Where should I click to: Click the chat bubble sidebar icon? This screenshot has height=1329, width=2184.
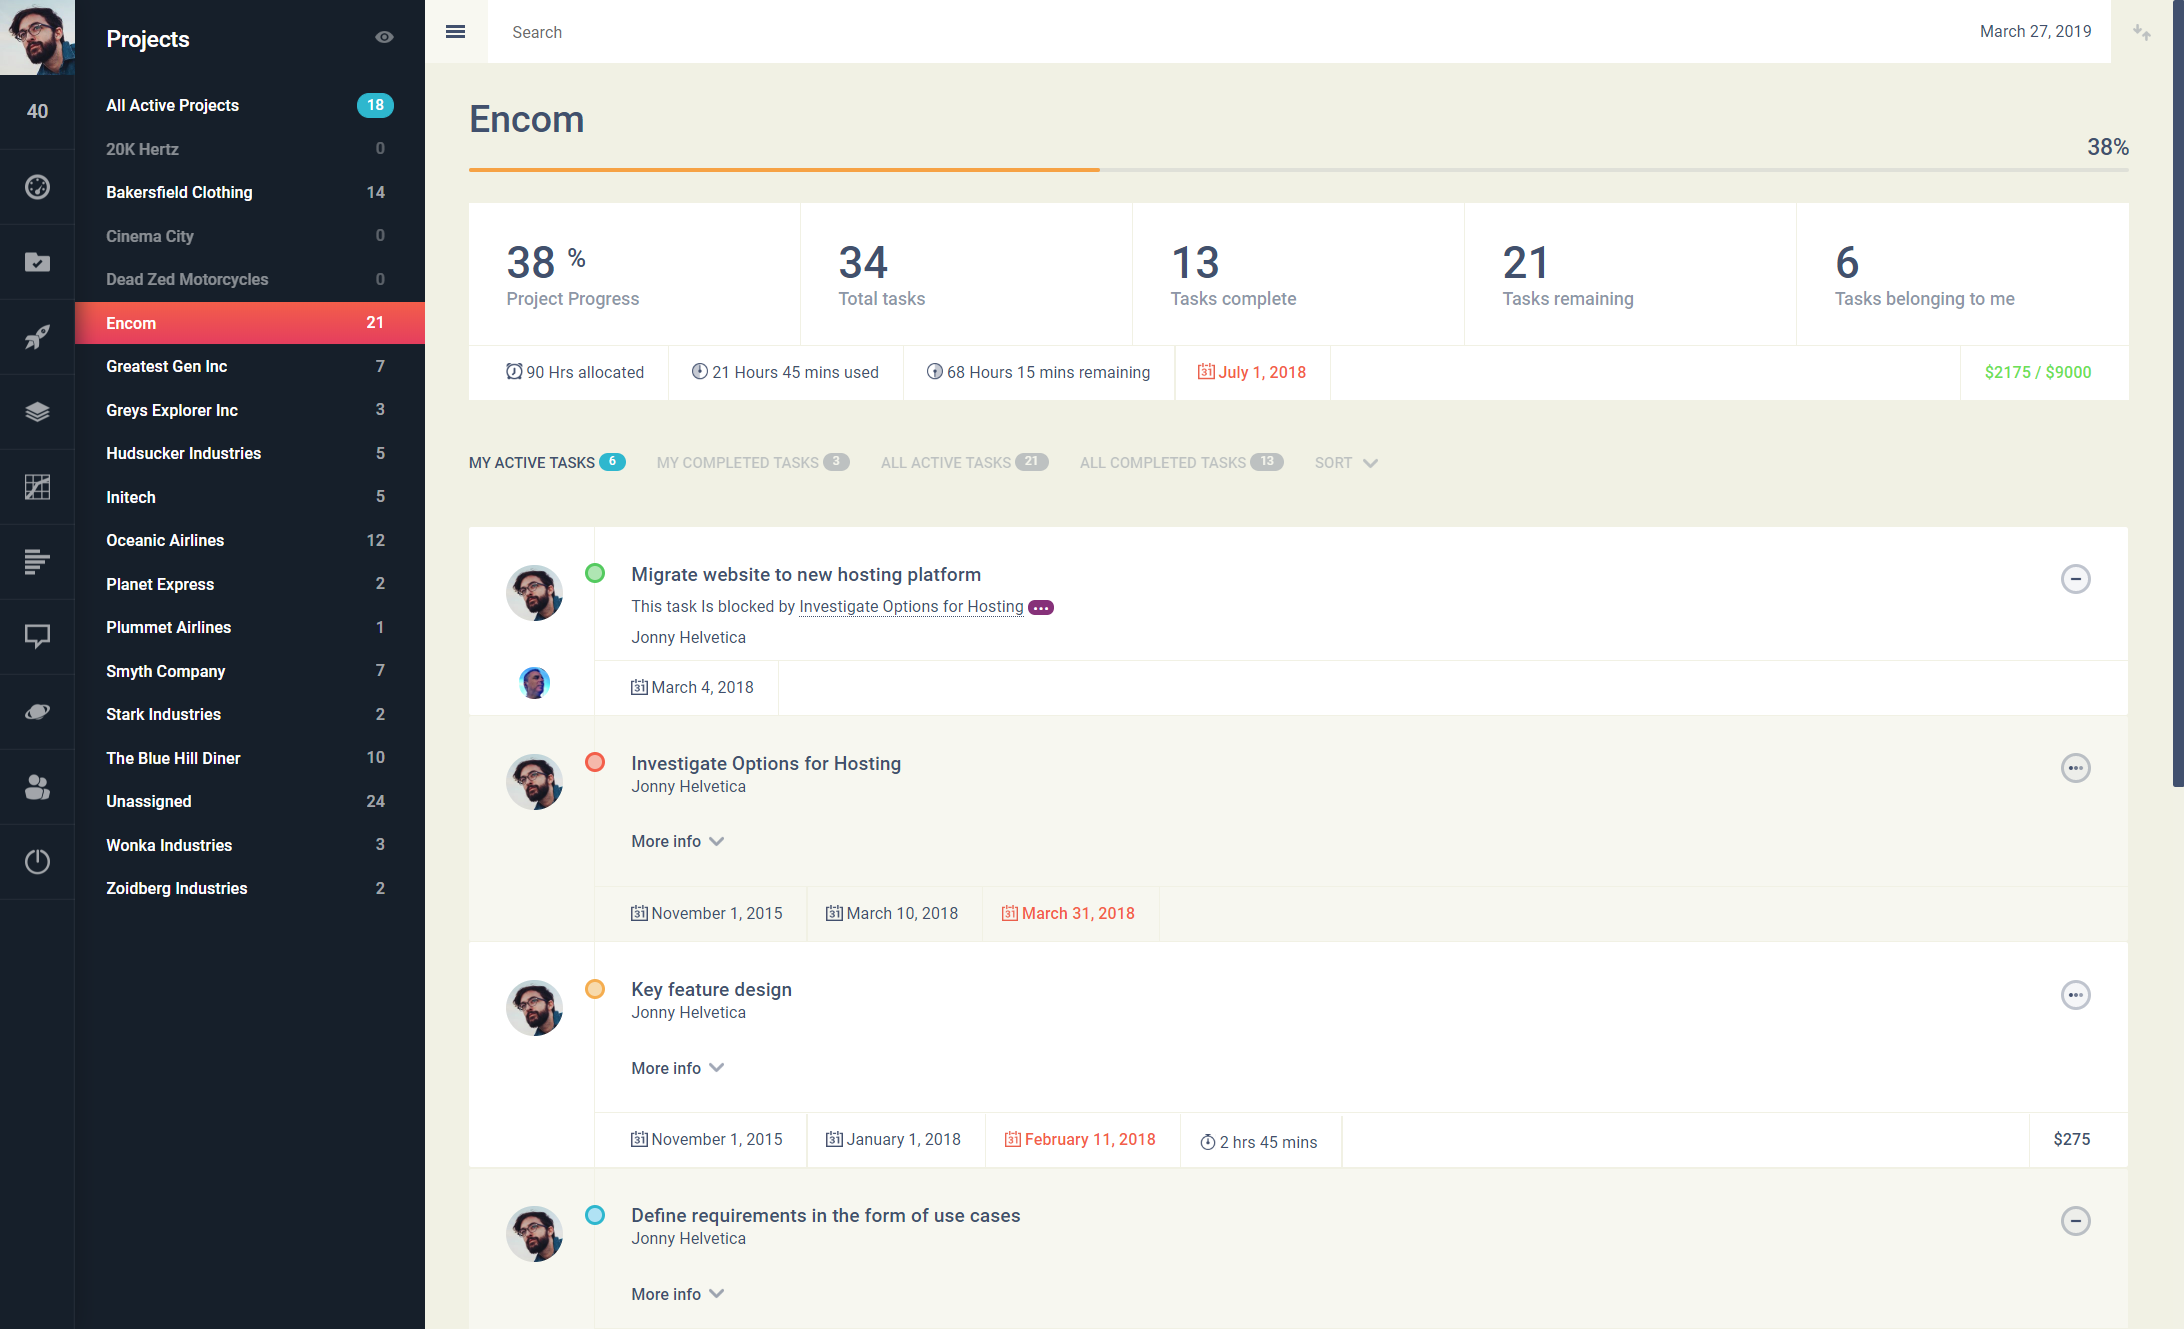click(x=37, y=636)
